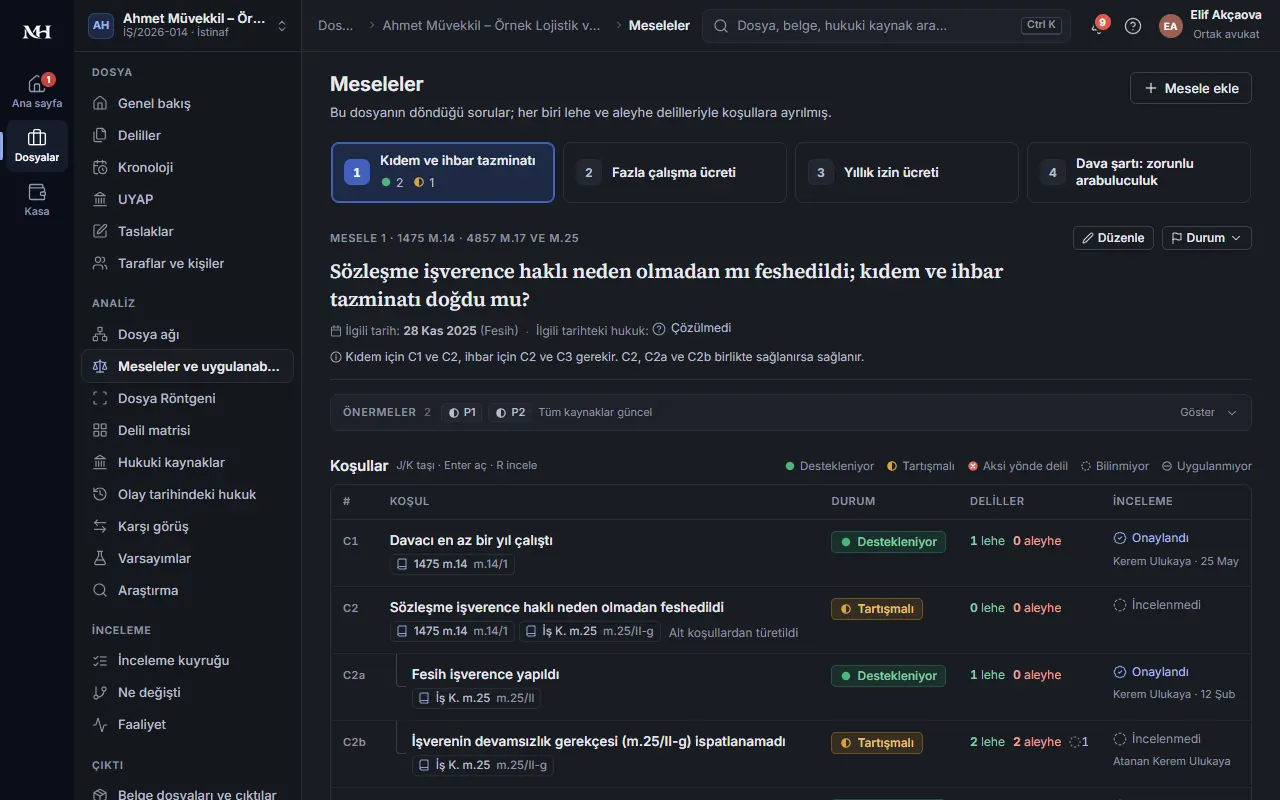The height and width of the screenshot is (800, 1280).
Task: Open Taraflar ve kişiler
Action: 187,263
